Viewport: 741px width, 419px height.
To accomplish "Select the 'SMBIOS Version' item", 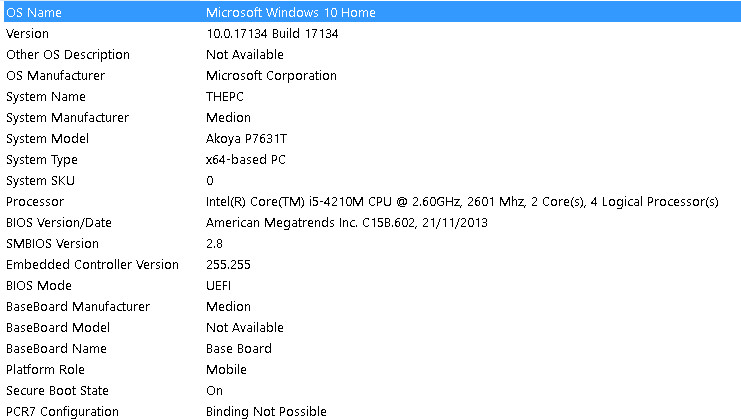I will tap(52, 244).
